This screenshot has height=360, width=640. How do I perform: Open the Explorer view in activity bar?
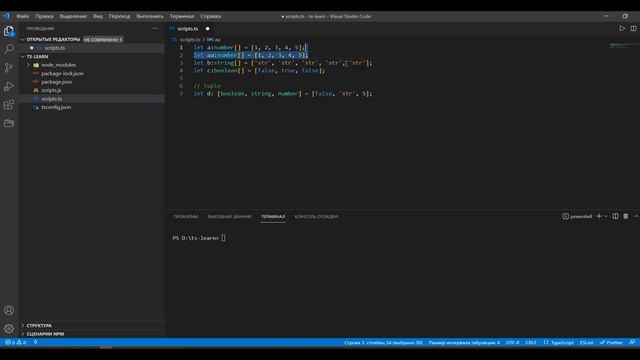tap(9, 31)
